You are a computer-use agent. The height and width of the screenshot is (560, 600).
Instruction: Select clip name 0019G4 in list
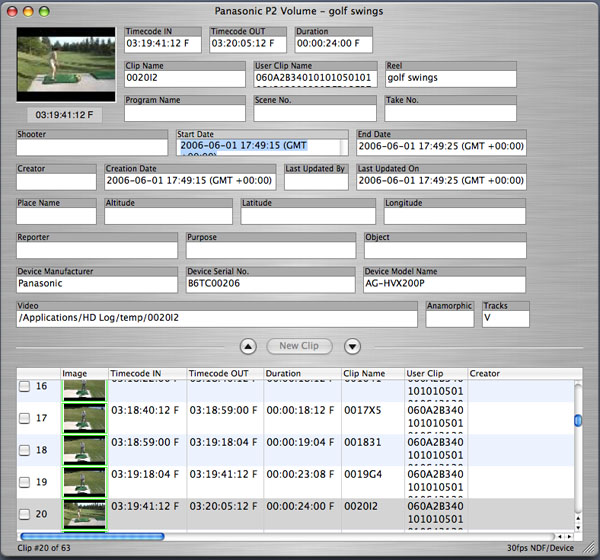[363, 474]
